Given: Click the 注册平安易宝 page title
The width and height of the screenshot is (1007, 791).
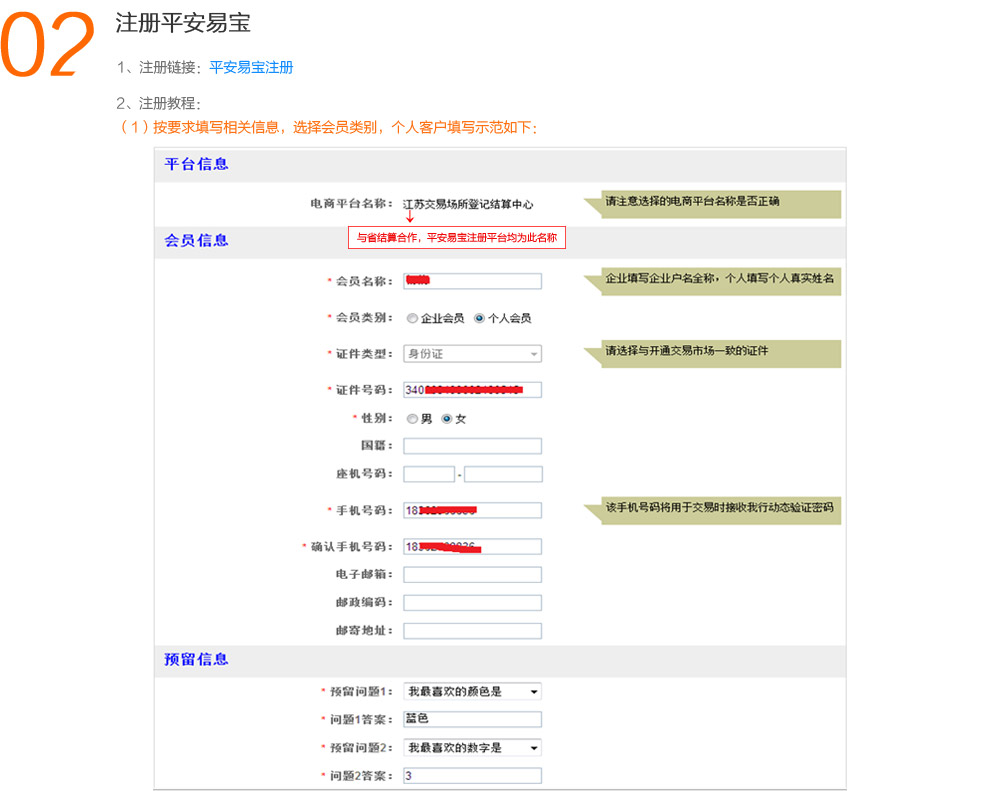Looking at the screenshot, I should tap(183, 23).
